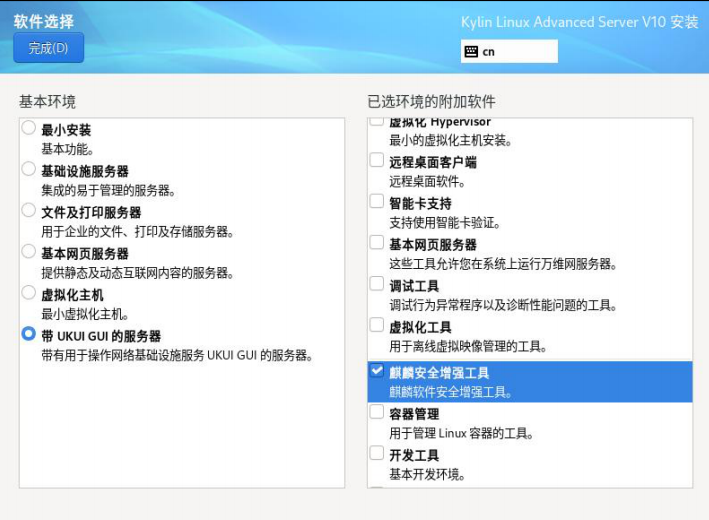Select the 基础设施服务器 radio button
The image size is (709, 520).
(28, 169)
